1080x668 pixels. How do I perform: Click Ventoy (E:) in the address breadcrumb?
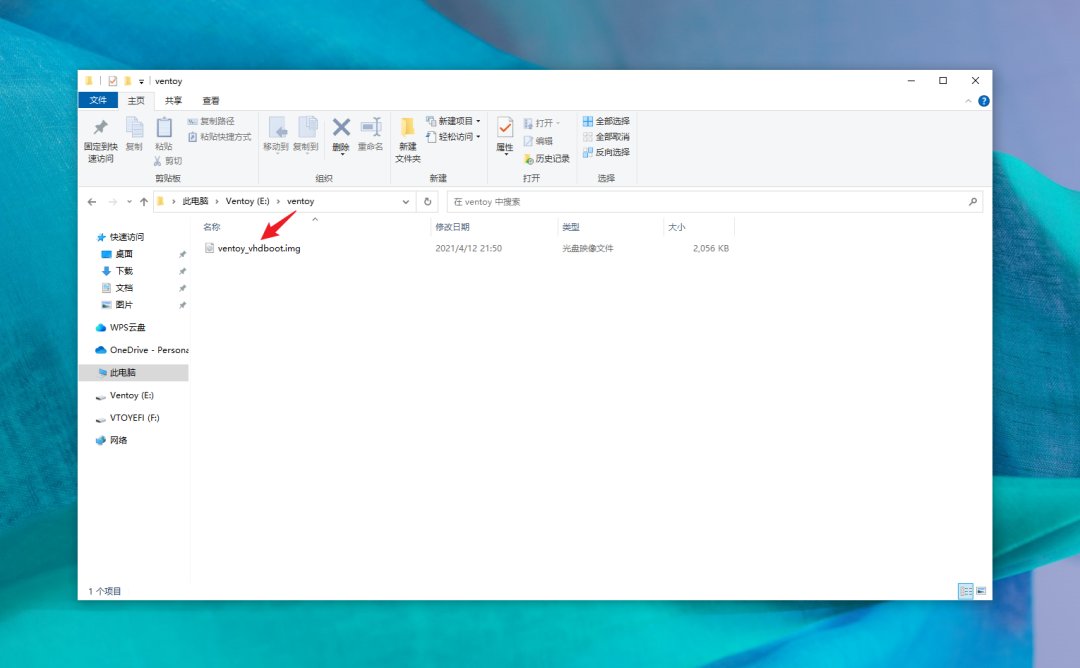pyautogui.click(x=247, y=202)
